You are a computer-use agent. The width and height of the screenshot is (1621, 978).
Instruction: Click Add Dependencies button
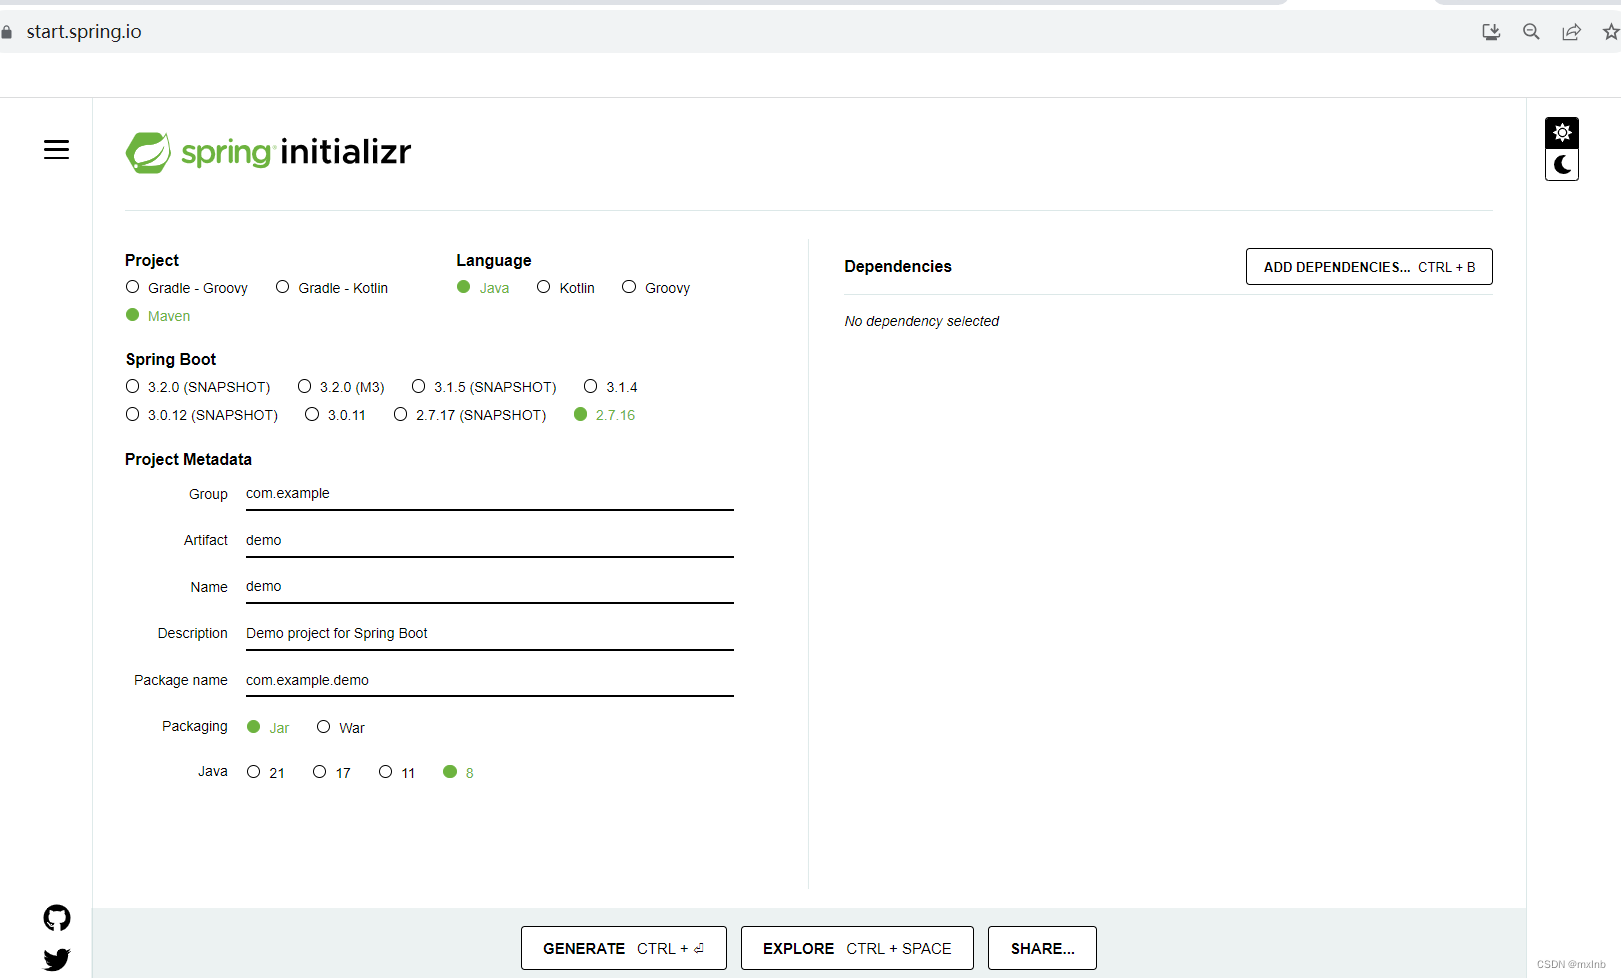click(1369, 267)
